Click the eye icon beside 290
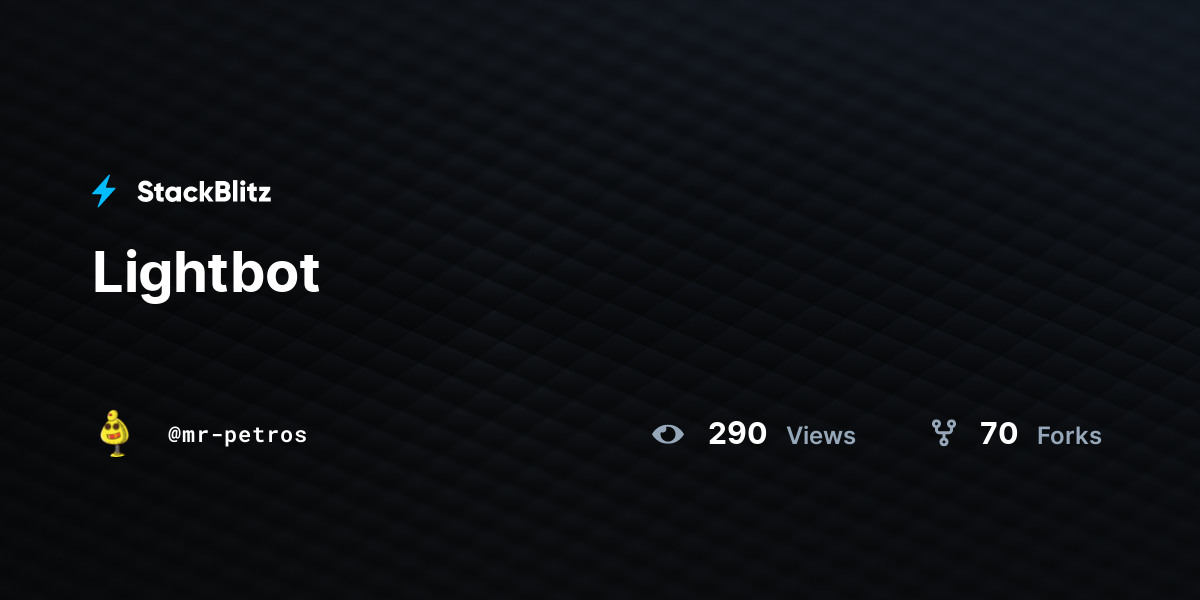The height and width of the screenshot is (600, 1200). tap(667, 434)
